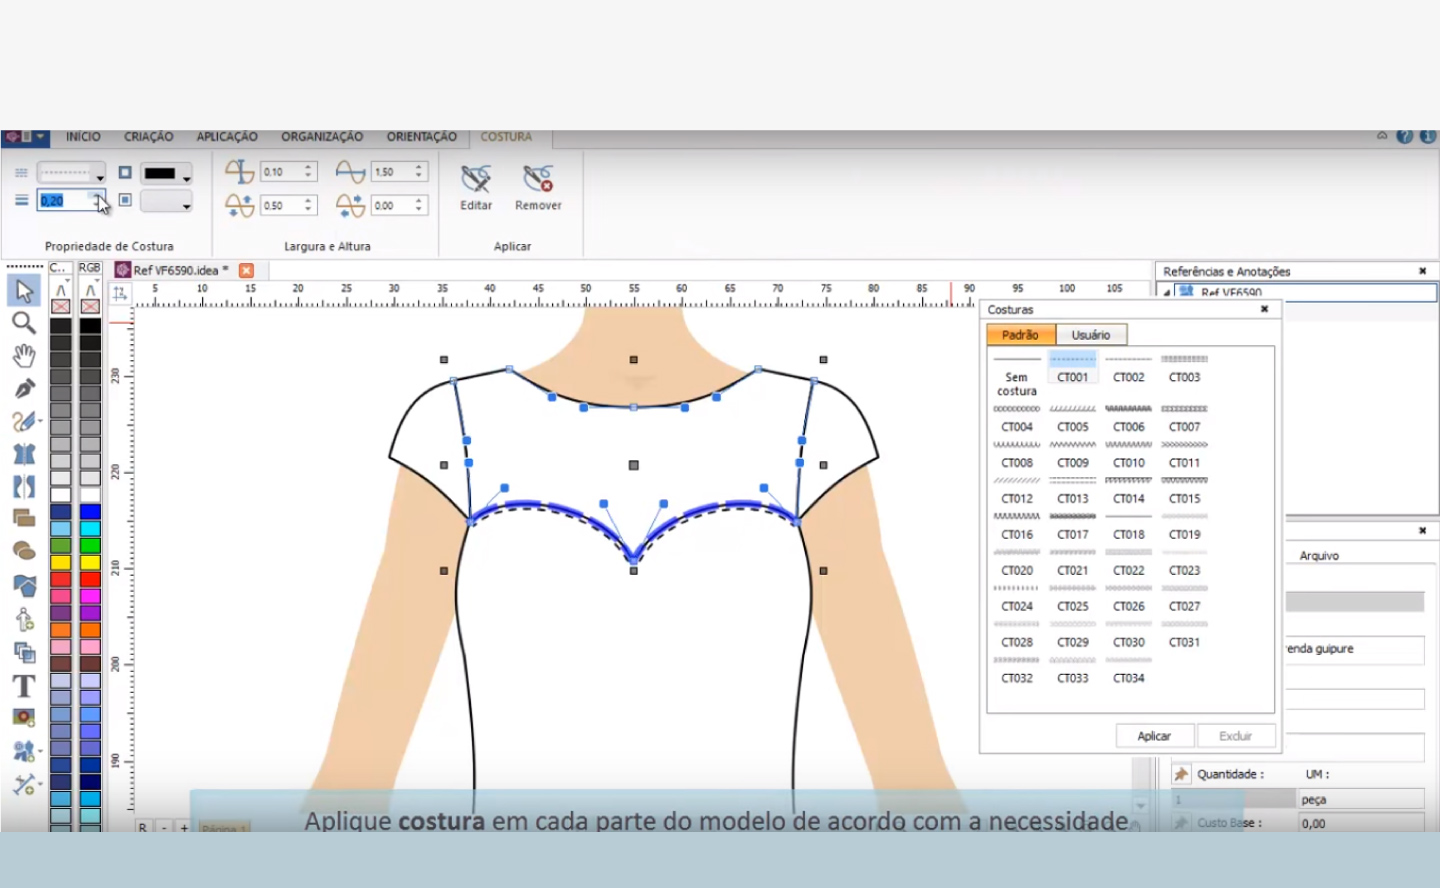Select the no-color swatch in RGB palette
The image size is (1440, 888).
pos(90,306)
